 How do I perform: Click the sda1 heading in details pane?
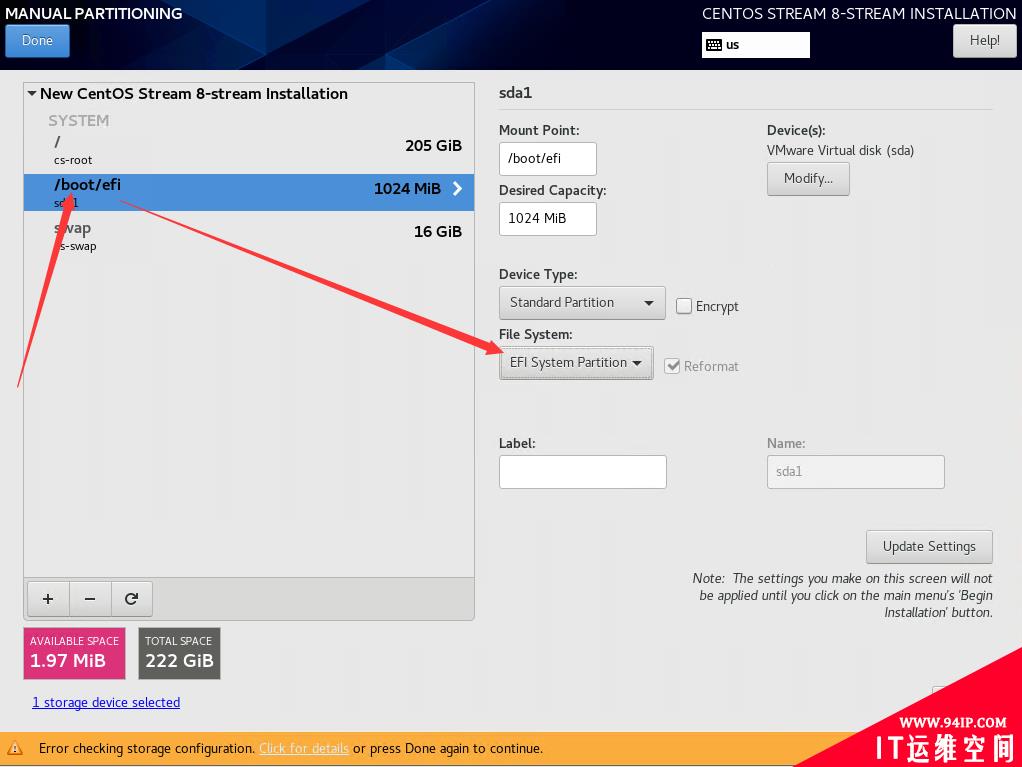point(515,93)
